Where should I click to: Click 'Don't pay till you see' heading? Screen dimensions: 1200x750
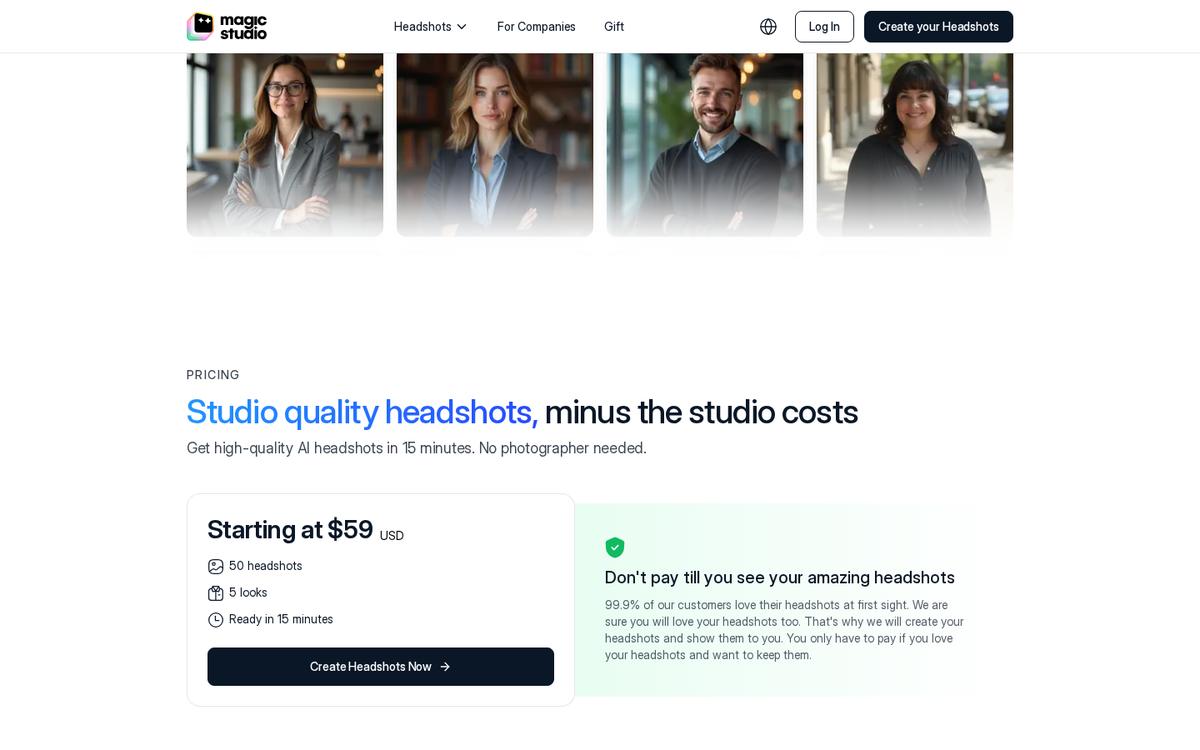780,578
